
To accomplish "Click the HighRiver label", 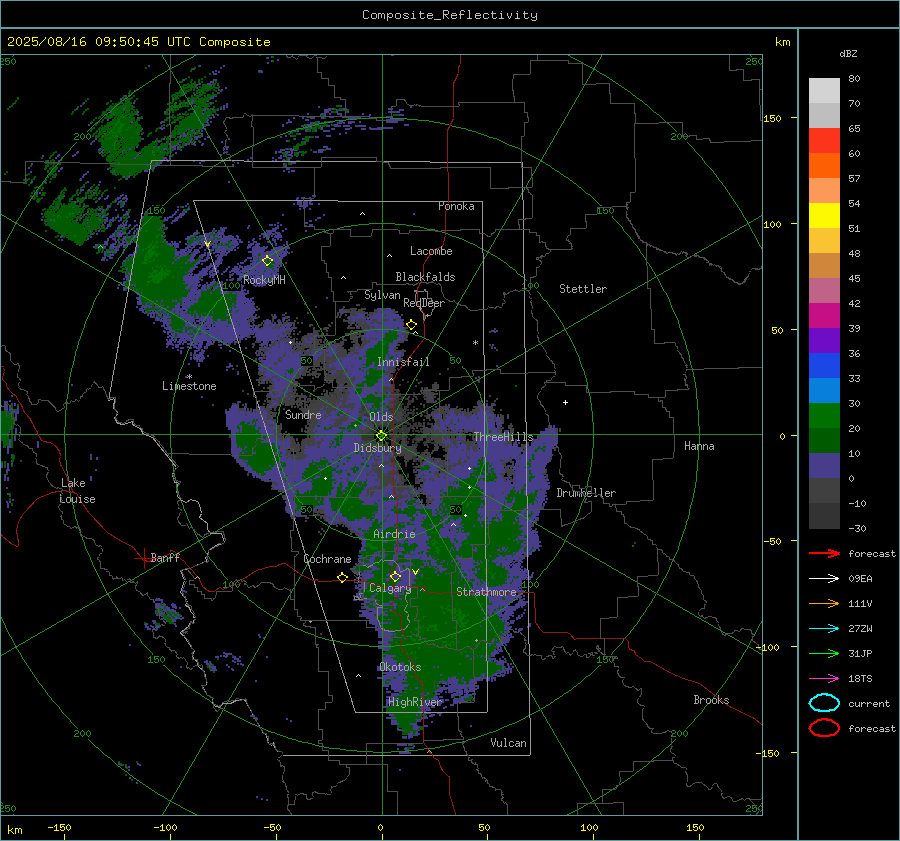I will pos(415,702).
